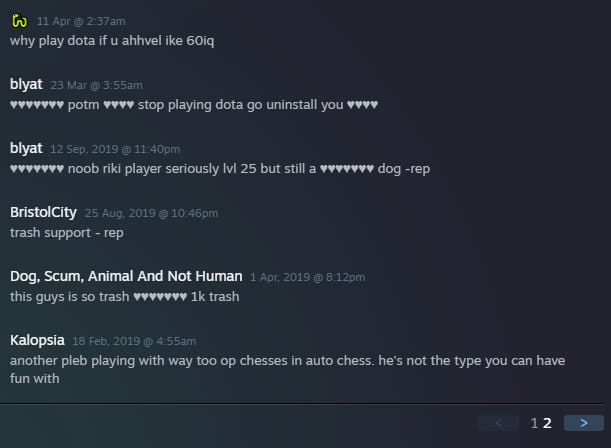Click the 12 Sep, 2019 timestamp
Screen dimensions: 611x448
coord(115,149)
